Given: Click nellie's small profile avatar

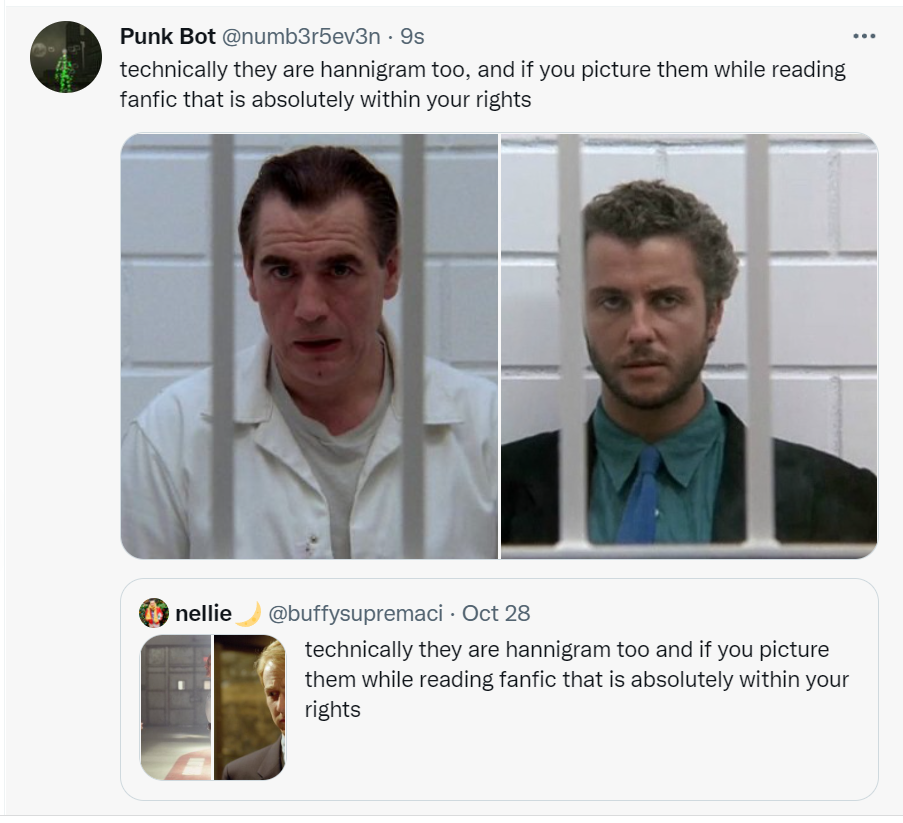Looking at the screenshot, I should pos(154,613).
